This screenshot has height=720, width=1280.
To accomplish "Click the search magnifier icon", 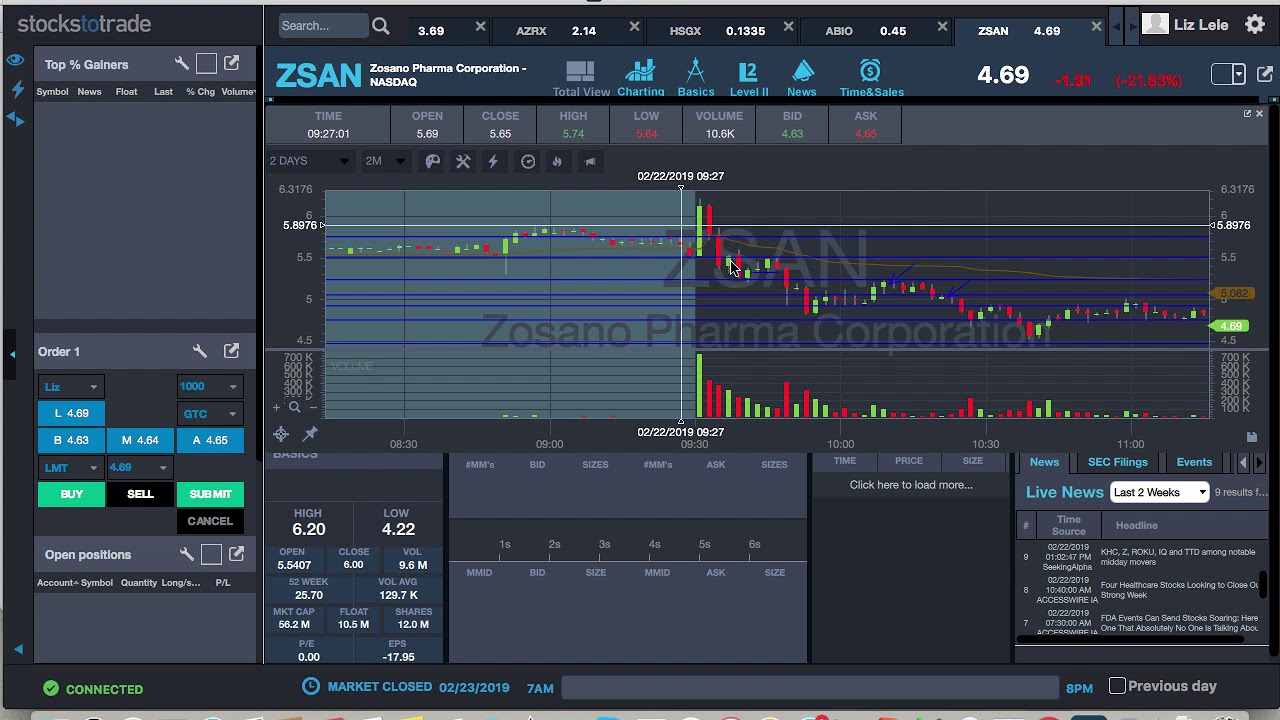I will [381, 26].
